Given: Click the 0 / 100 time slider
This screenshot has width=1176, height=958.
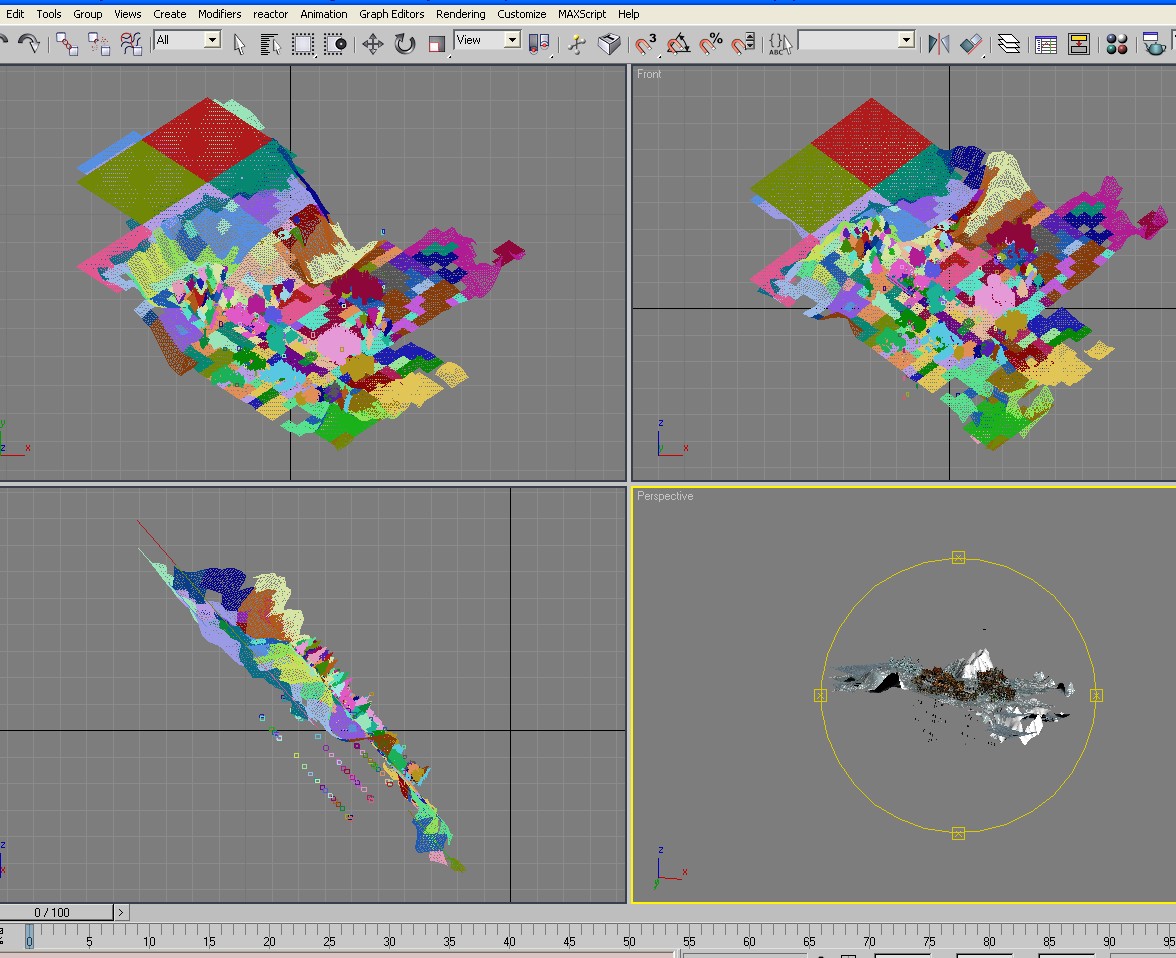Looking at the screenshot, I should coord(52,912).
